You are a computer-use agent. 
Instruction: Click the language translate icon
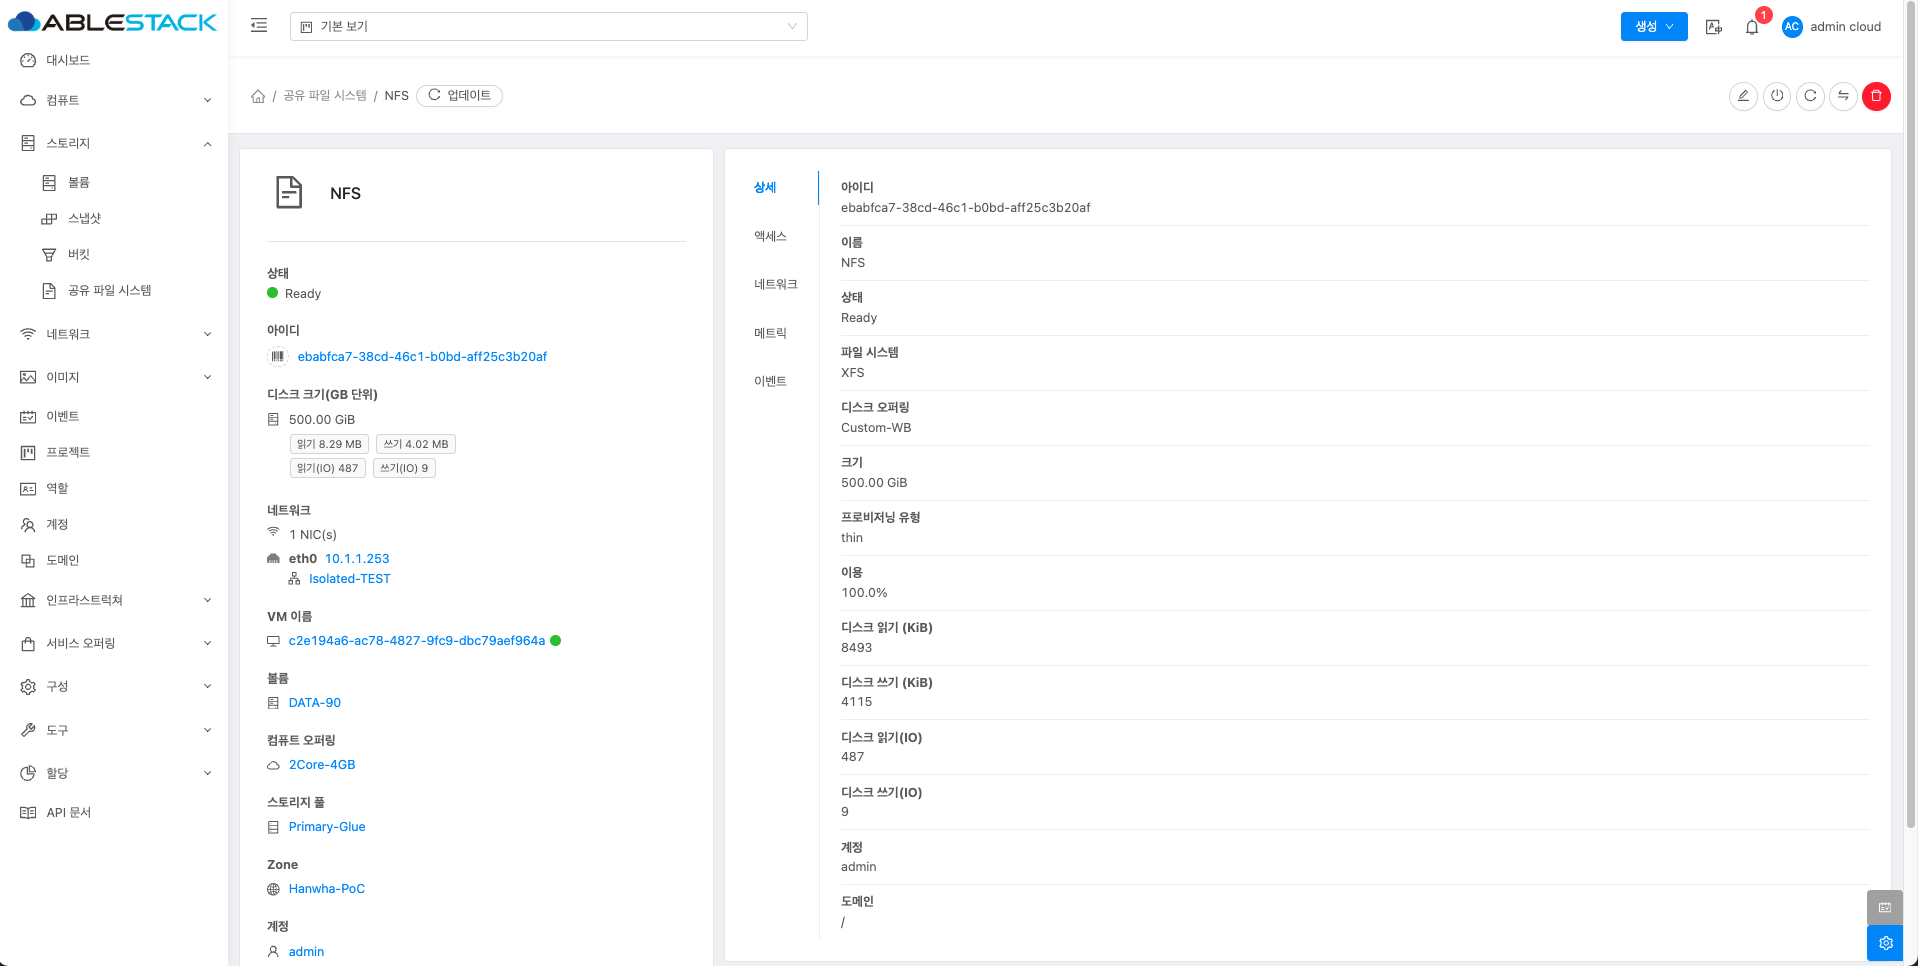click(1714, 27)
